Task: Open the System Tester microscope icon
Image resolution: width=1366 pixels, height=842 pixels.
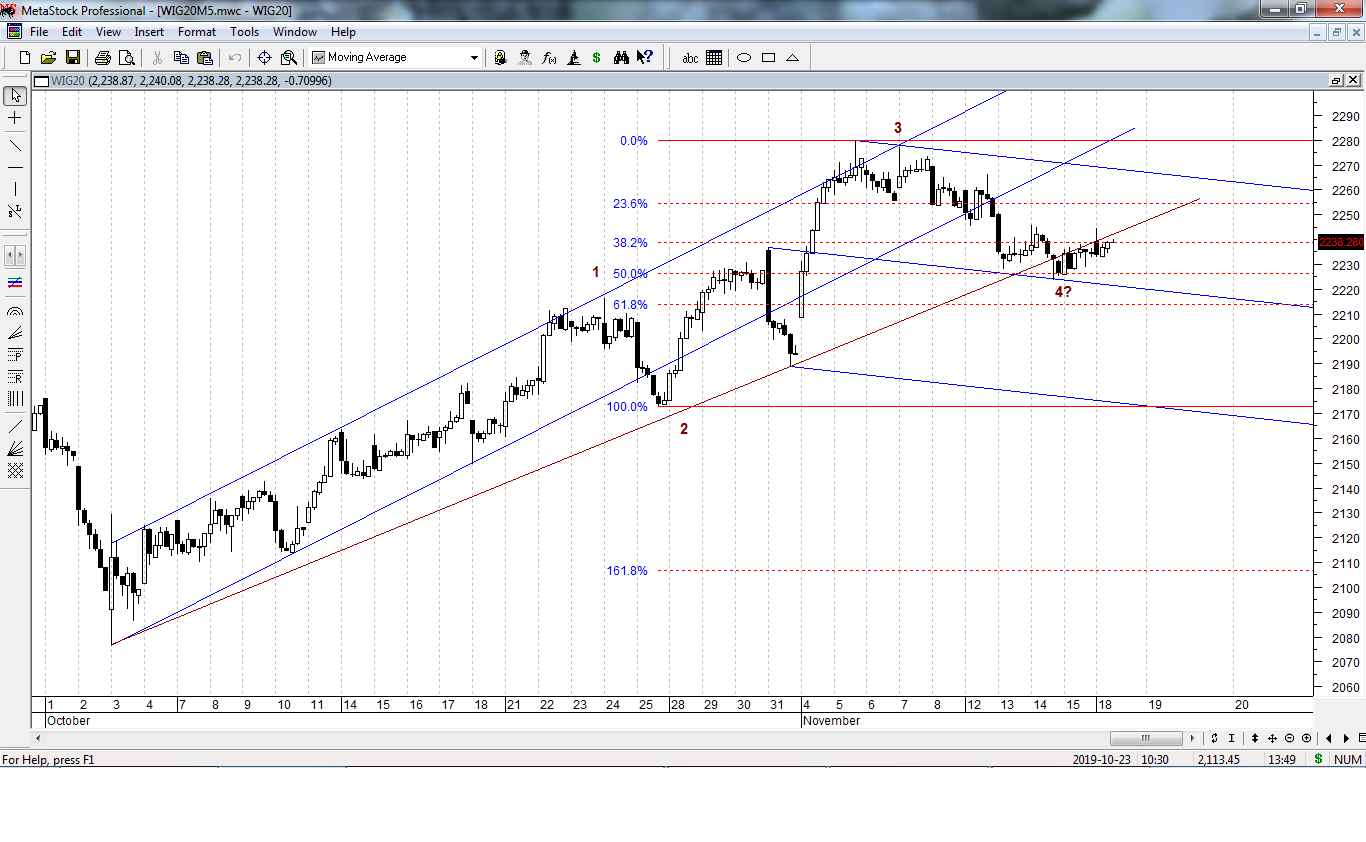Action: click(573, 58)
